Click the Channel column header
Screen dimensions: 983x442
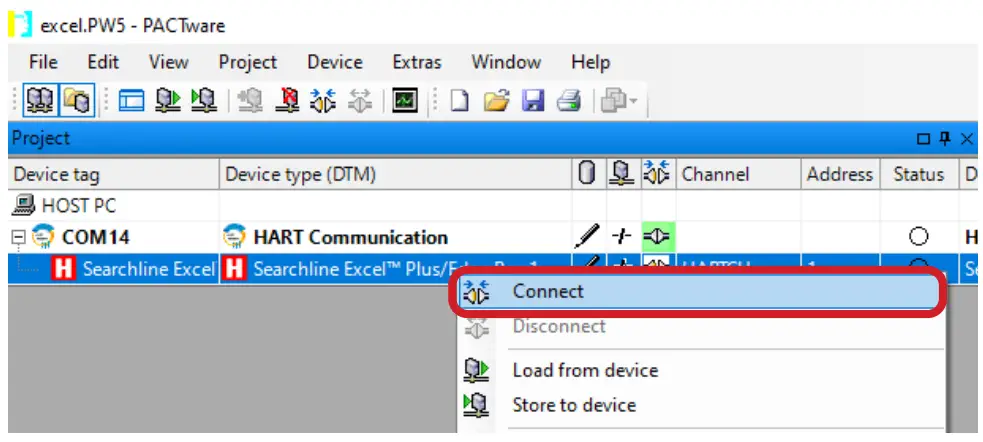coord(738,174)
